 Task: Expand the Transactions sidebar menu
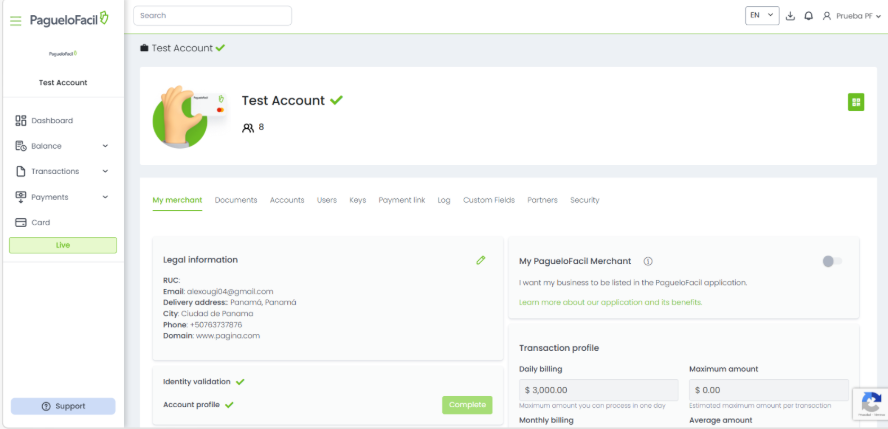click(62, 171)
